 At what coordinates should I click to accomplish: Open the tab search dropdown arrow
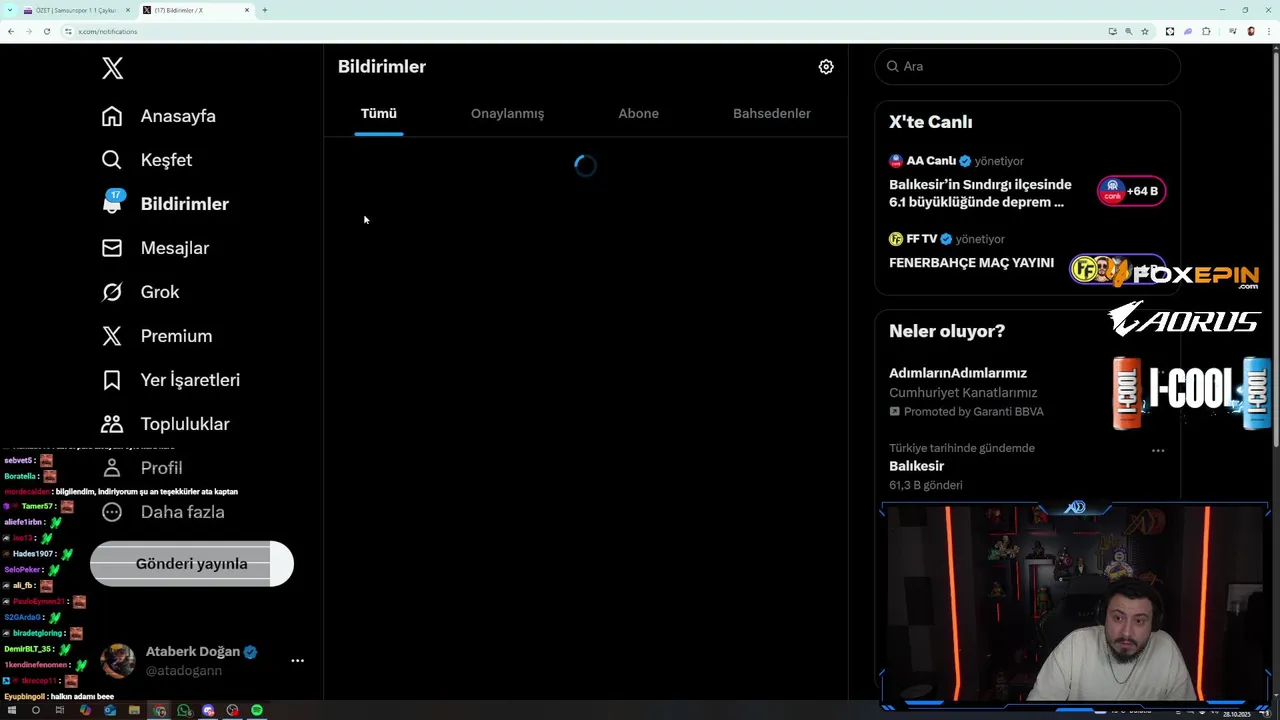[10, 10]
